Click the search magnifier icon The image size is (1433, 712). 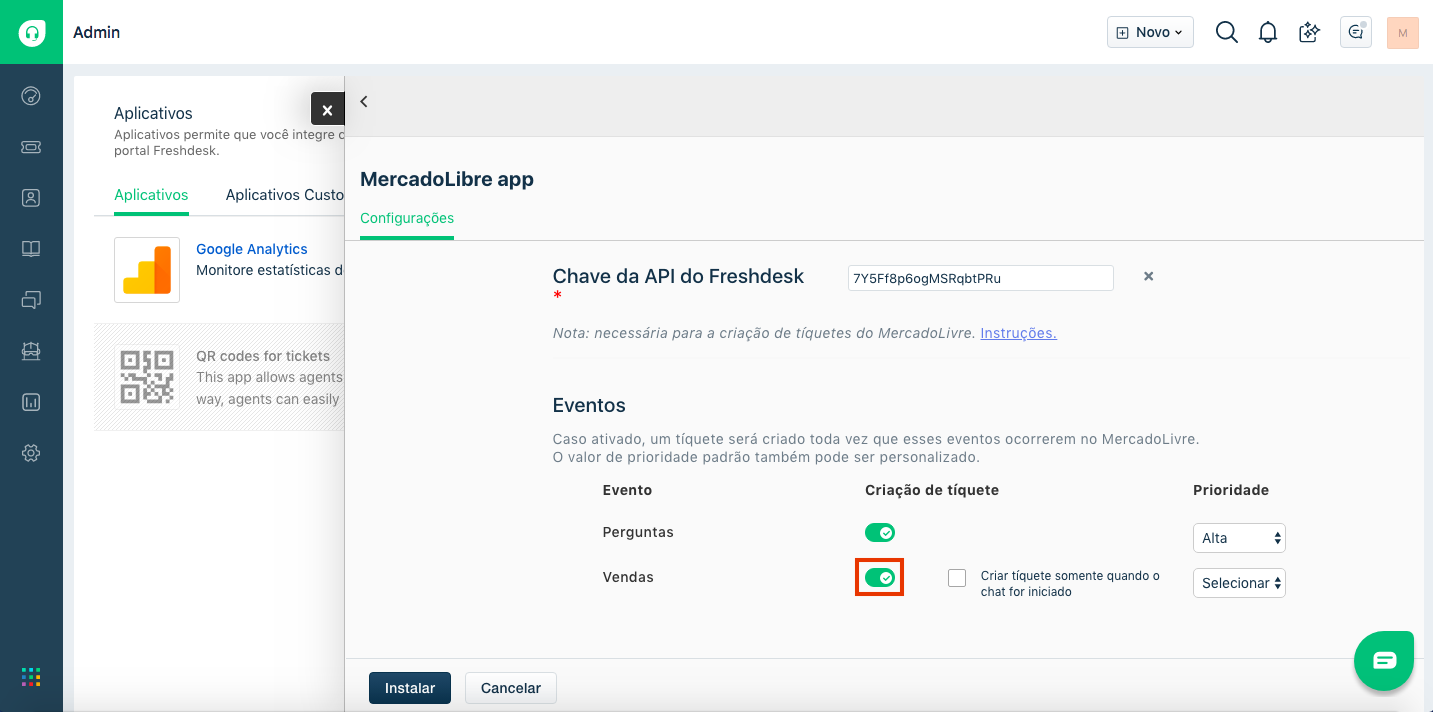tap(1227, 32)
